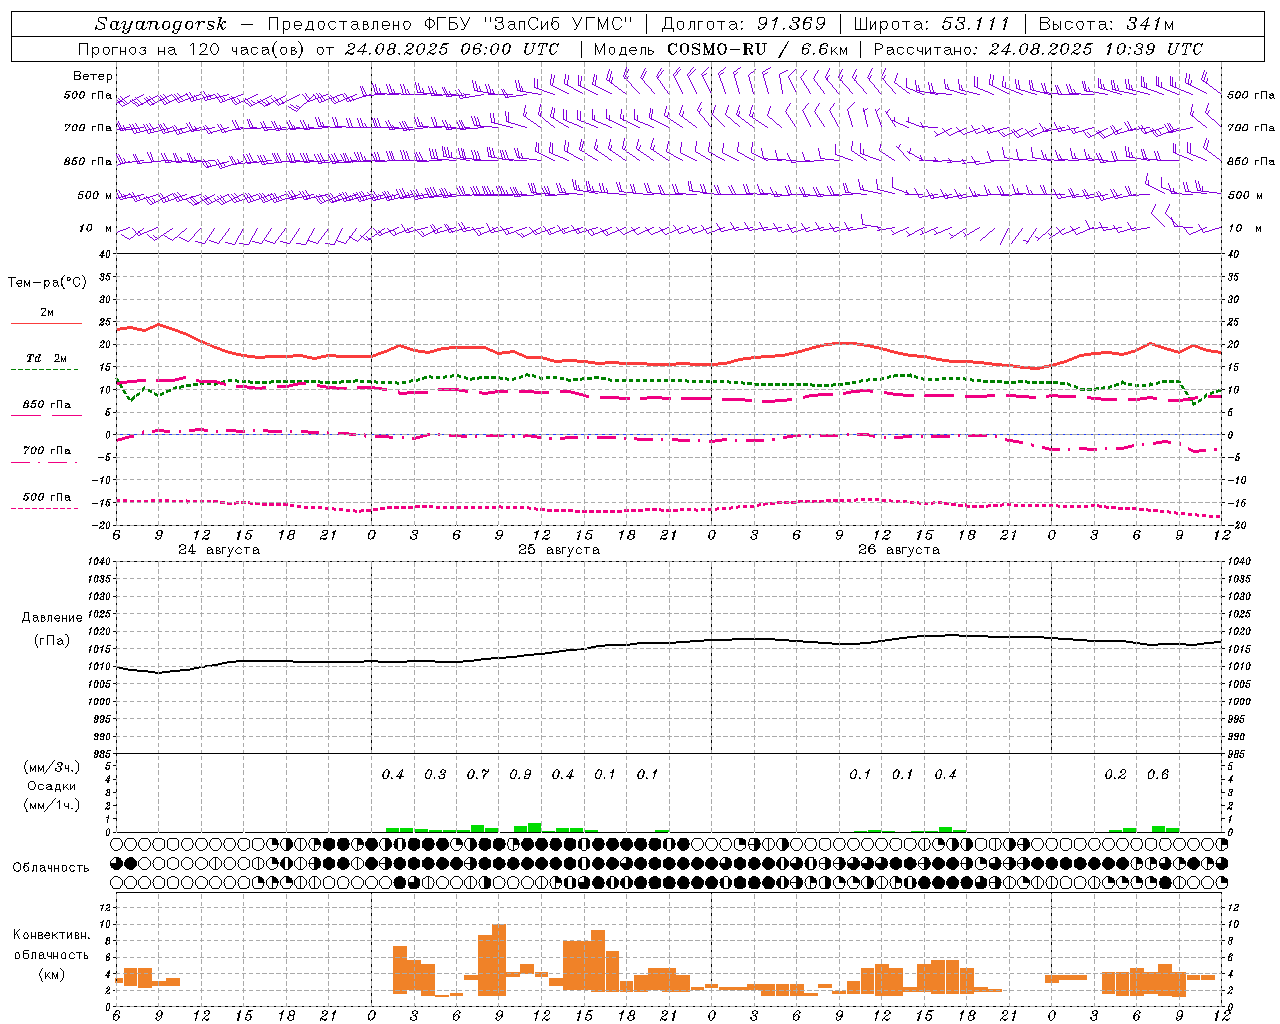Click the tallest orange convective cloud bar
The width and height of the screenshot is (1280, 1024).
[499, 960]
